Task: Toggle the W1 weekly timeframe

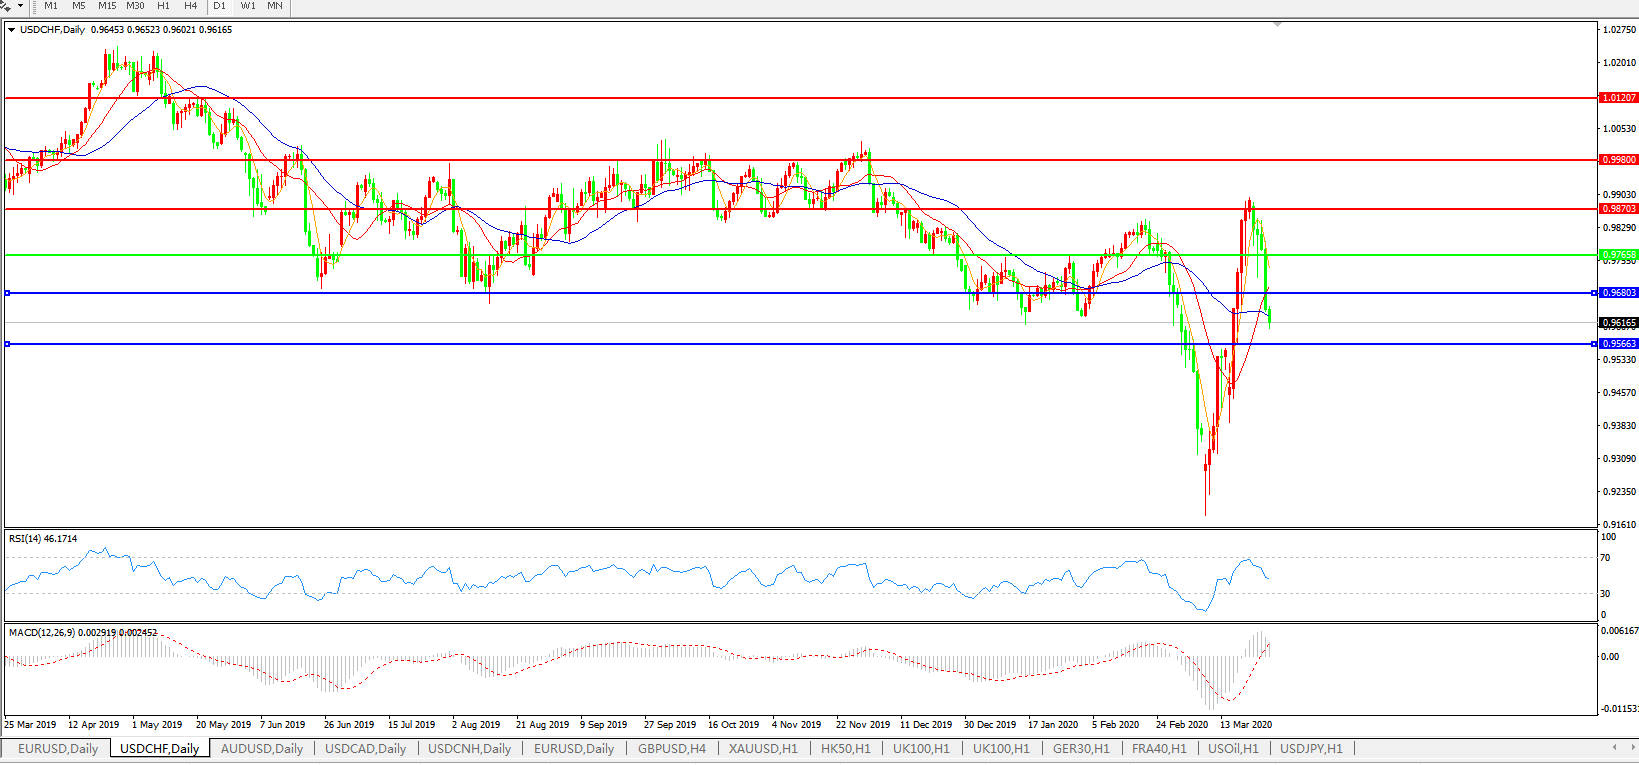Action: (x=248, y=6)
